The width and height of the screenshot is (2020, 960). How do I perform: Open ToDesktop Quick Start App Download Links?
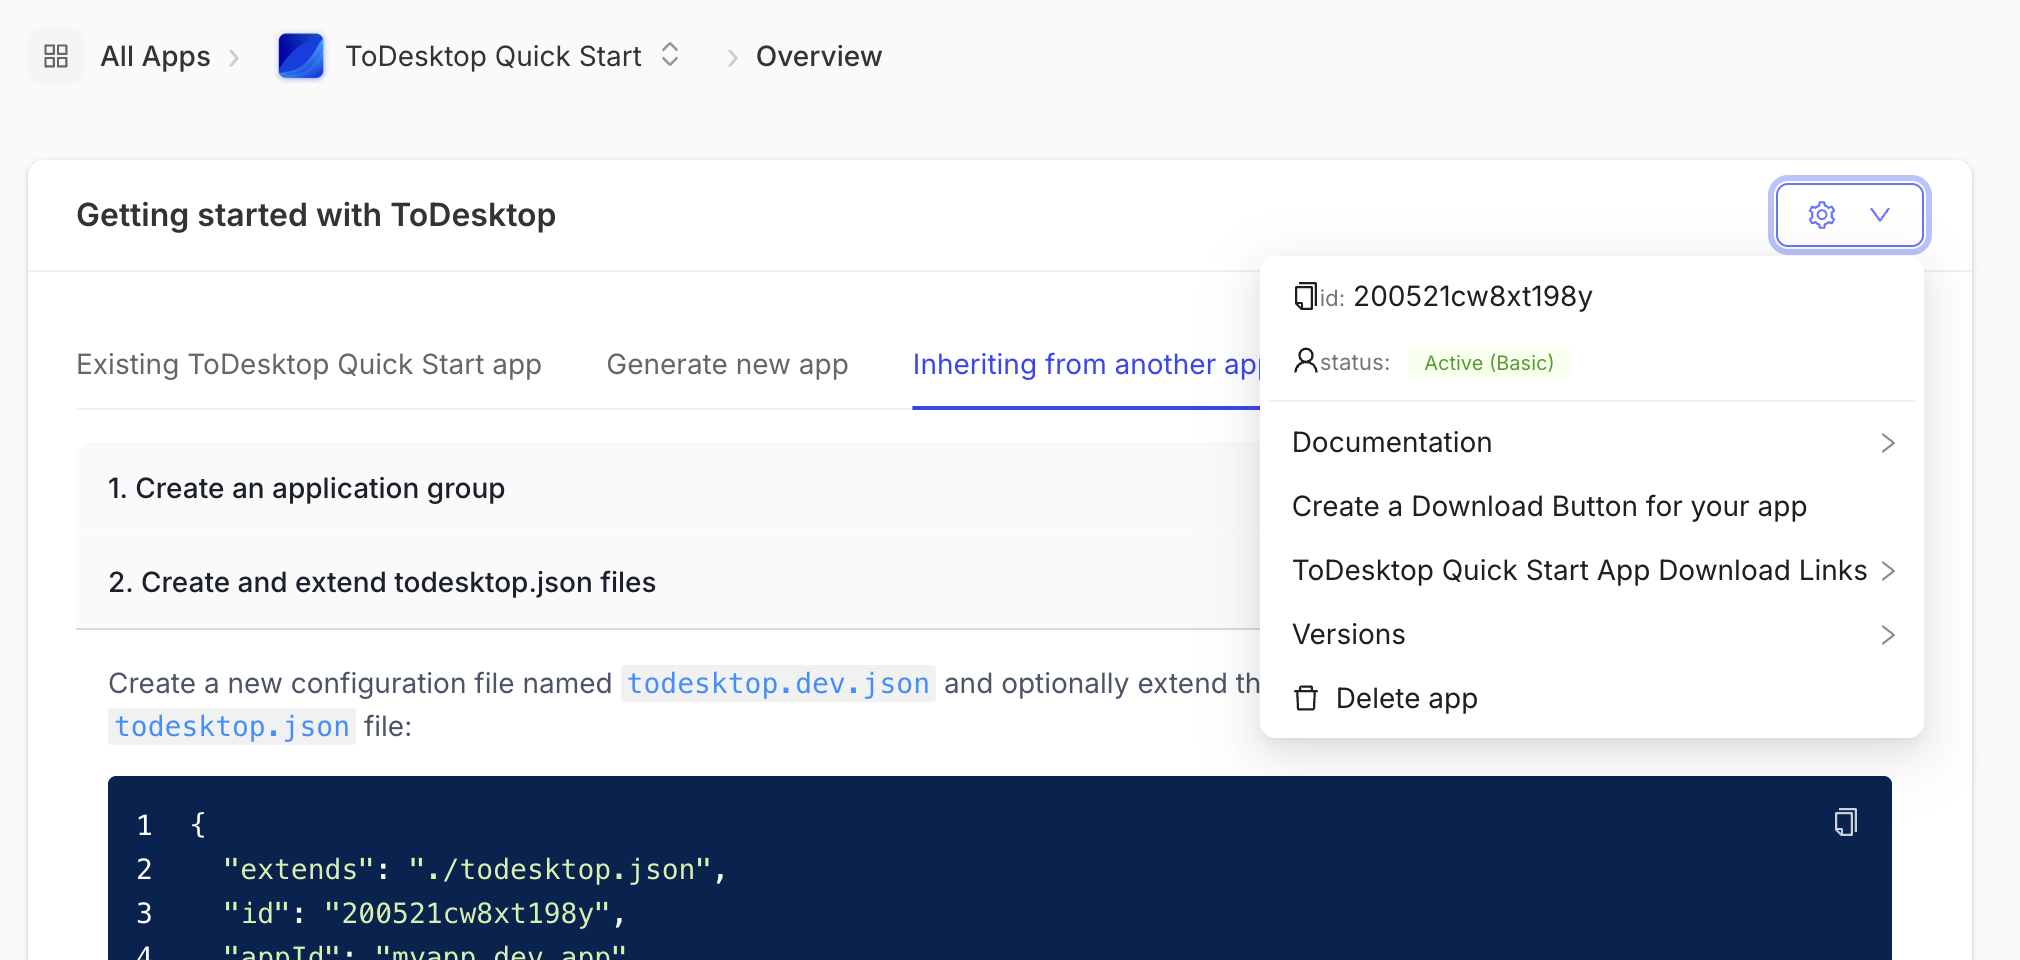[x=1592, y=570]
